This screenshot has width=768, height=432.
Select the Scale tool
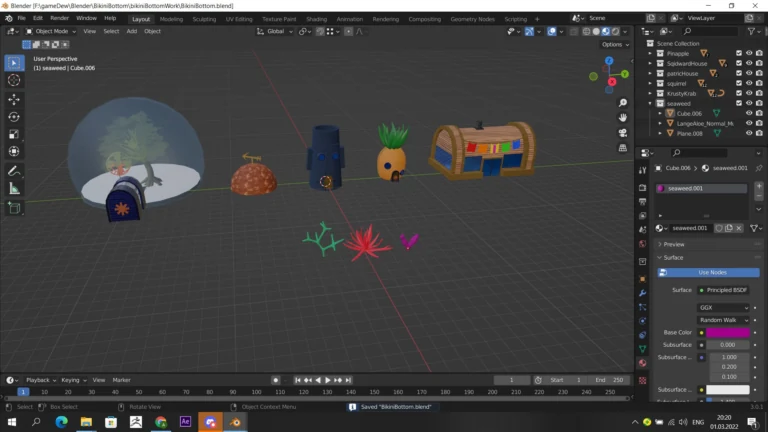[x=14, y=134]
